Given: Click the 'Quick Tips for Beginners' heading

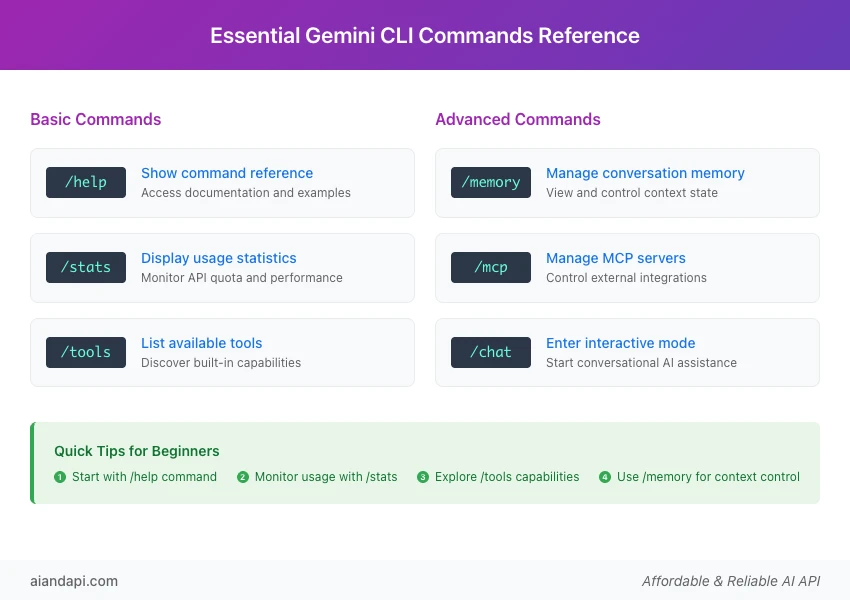Looking at the screenshot, I should point(137,451).
